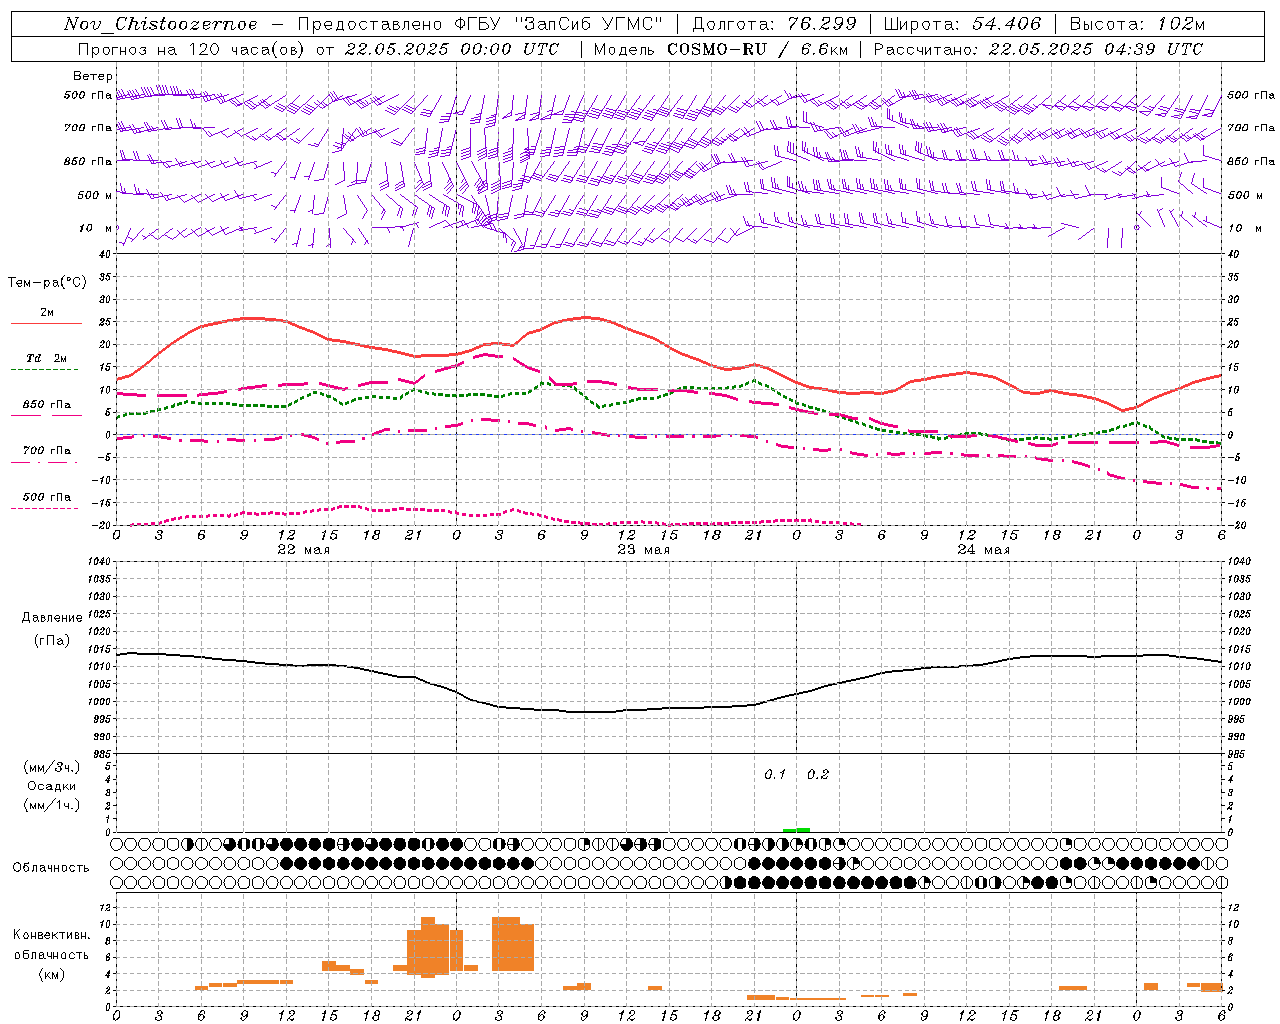Image resolution: width=1280 pixels, height=1024 pixels.
Task: Click the (км) unit label of convective panel
Action: pos(52,974)
